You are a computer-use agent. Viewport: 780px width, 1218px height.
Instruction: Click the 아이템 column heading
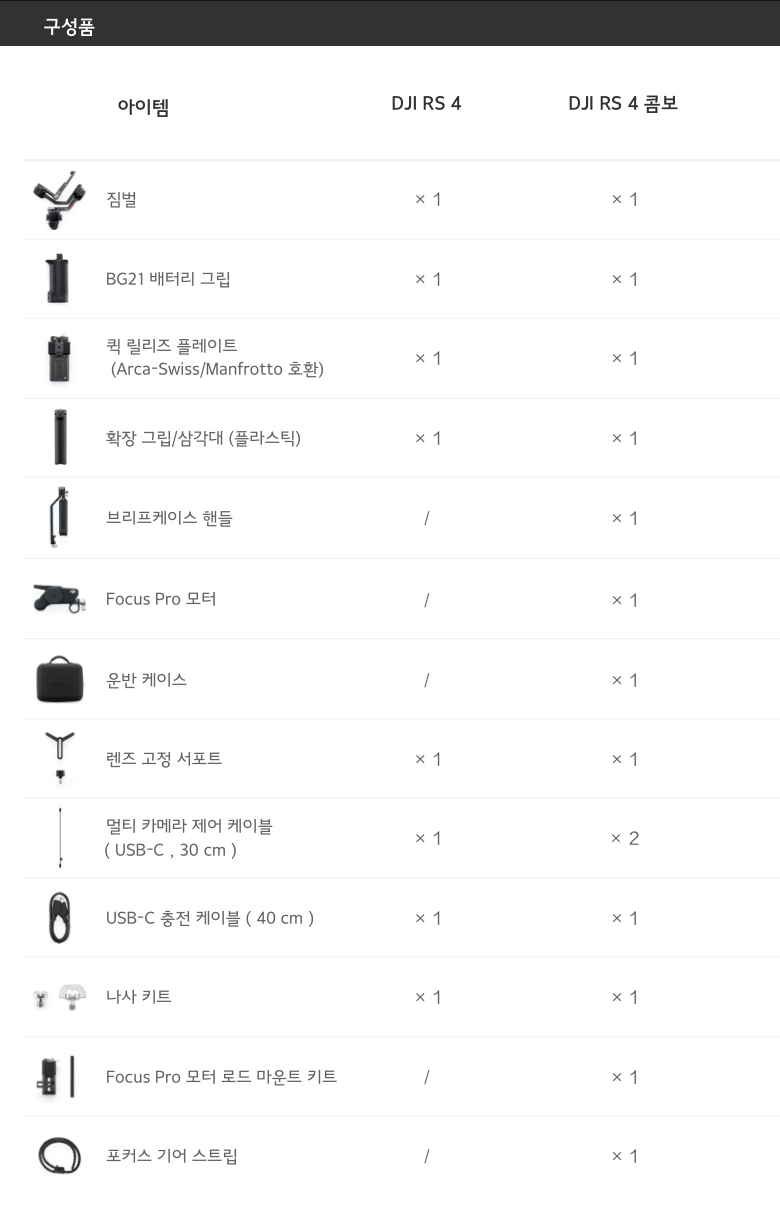(143, 107)
